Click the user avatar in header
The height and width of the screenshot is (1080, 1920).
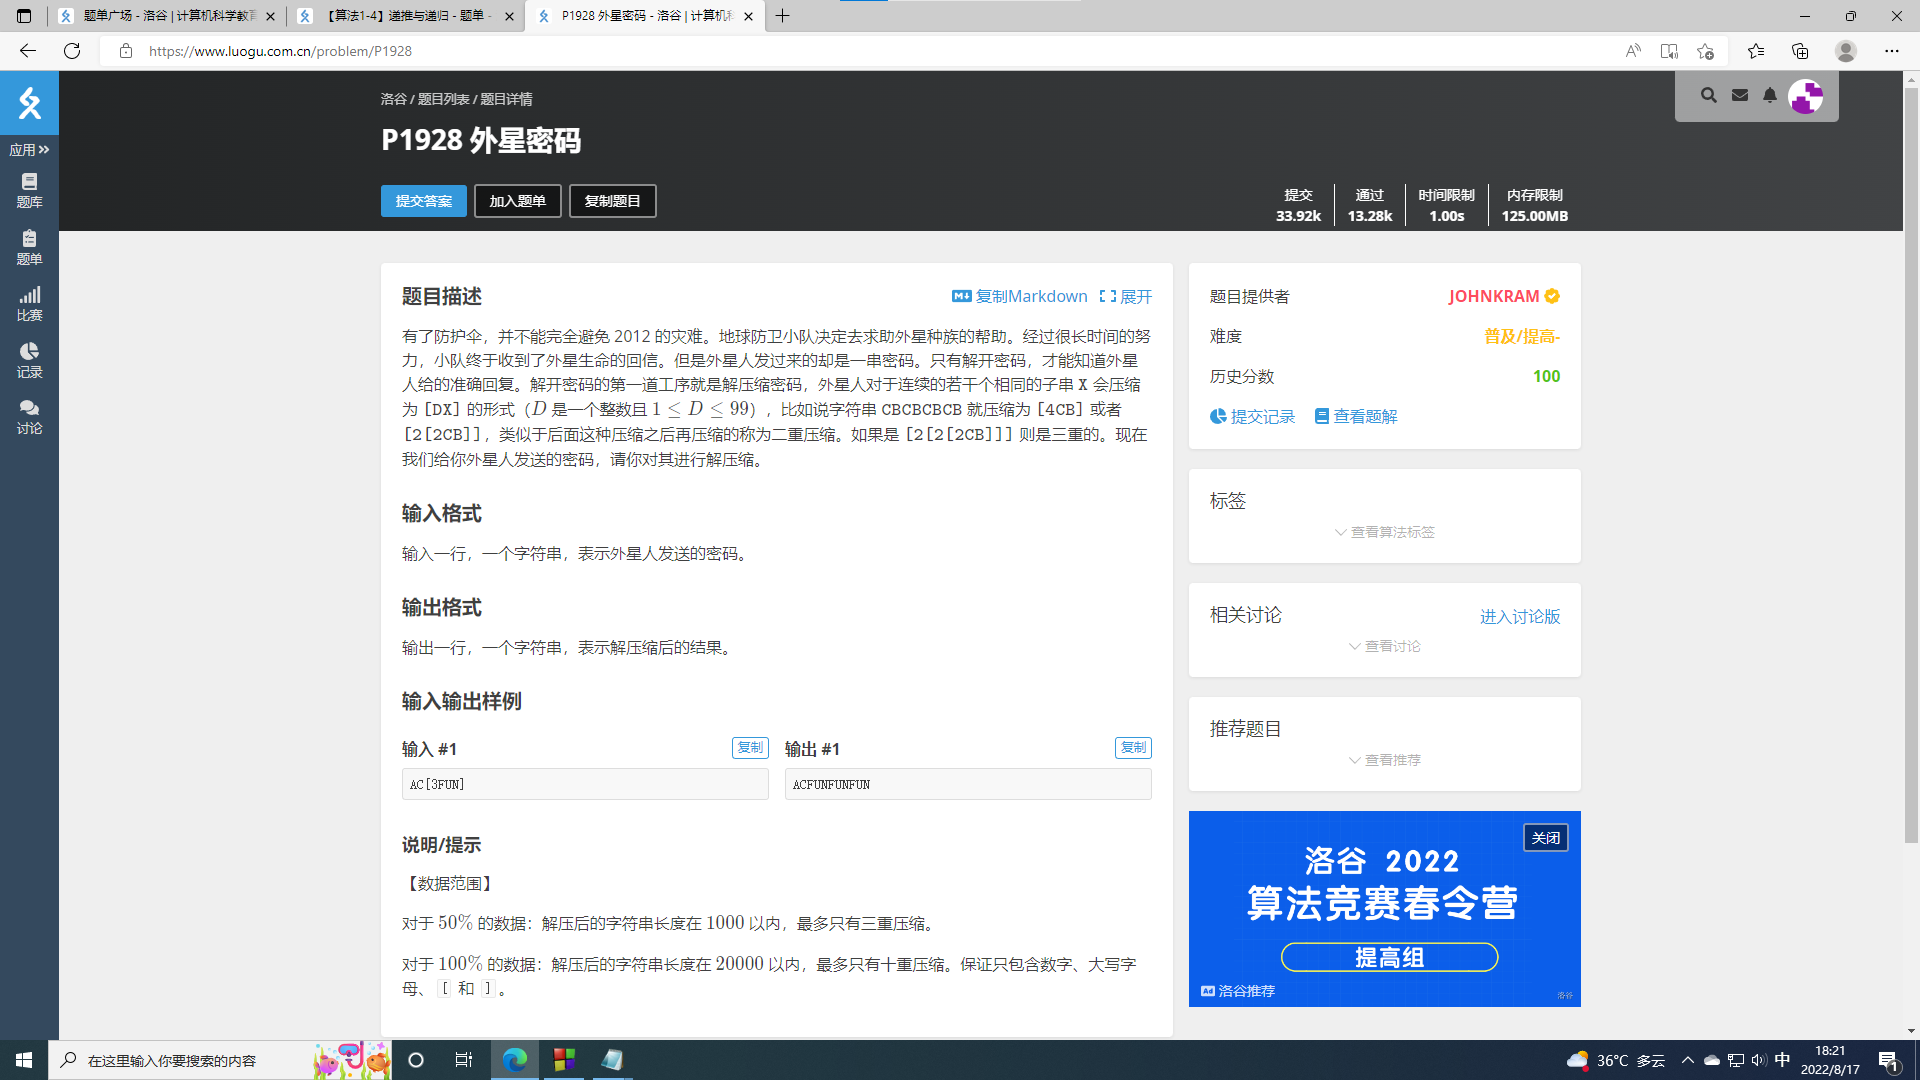pyautogui.click(x=1806, y=97)
